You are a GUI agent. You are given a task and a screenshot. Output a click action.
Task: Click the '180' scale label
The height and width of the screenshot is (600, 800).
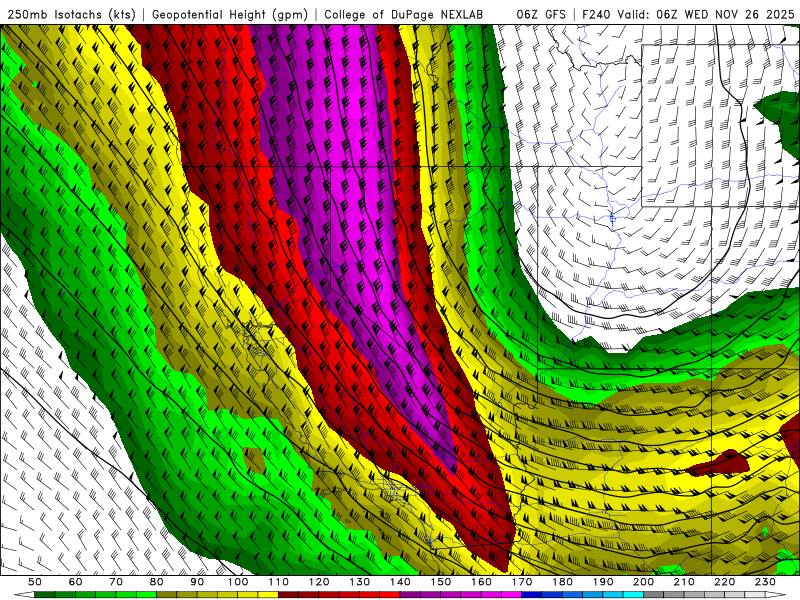562,582
